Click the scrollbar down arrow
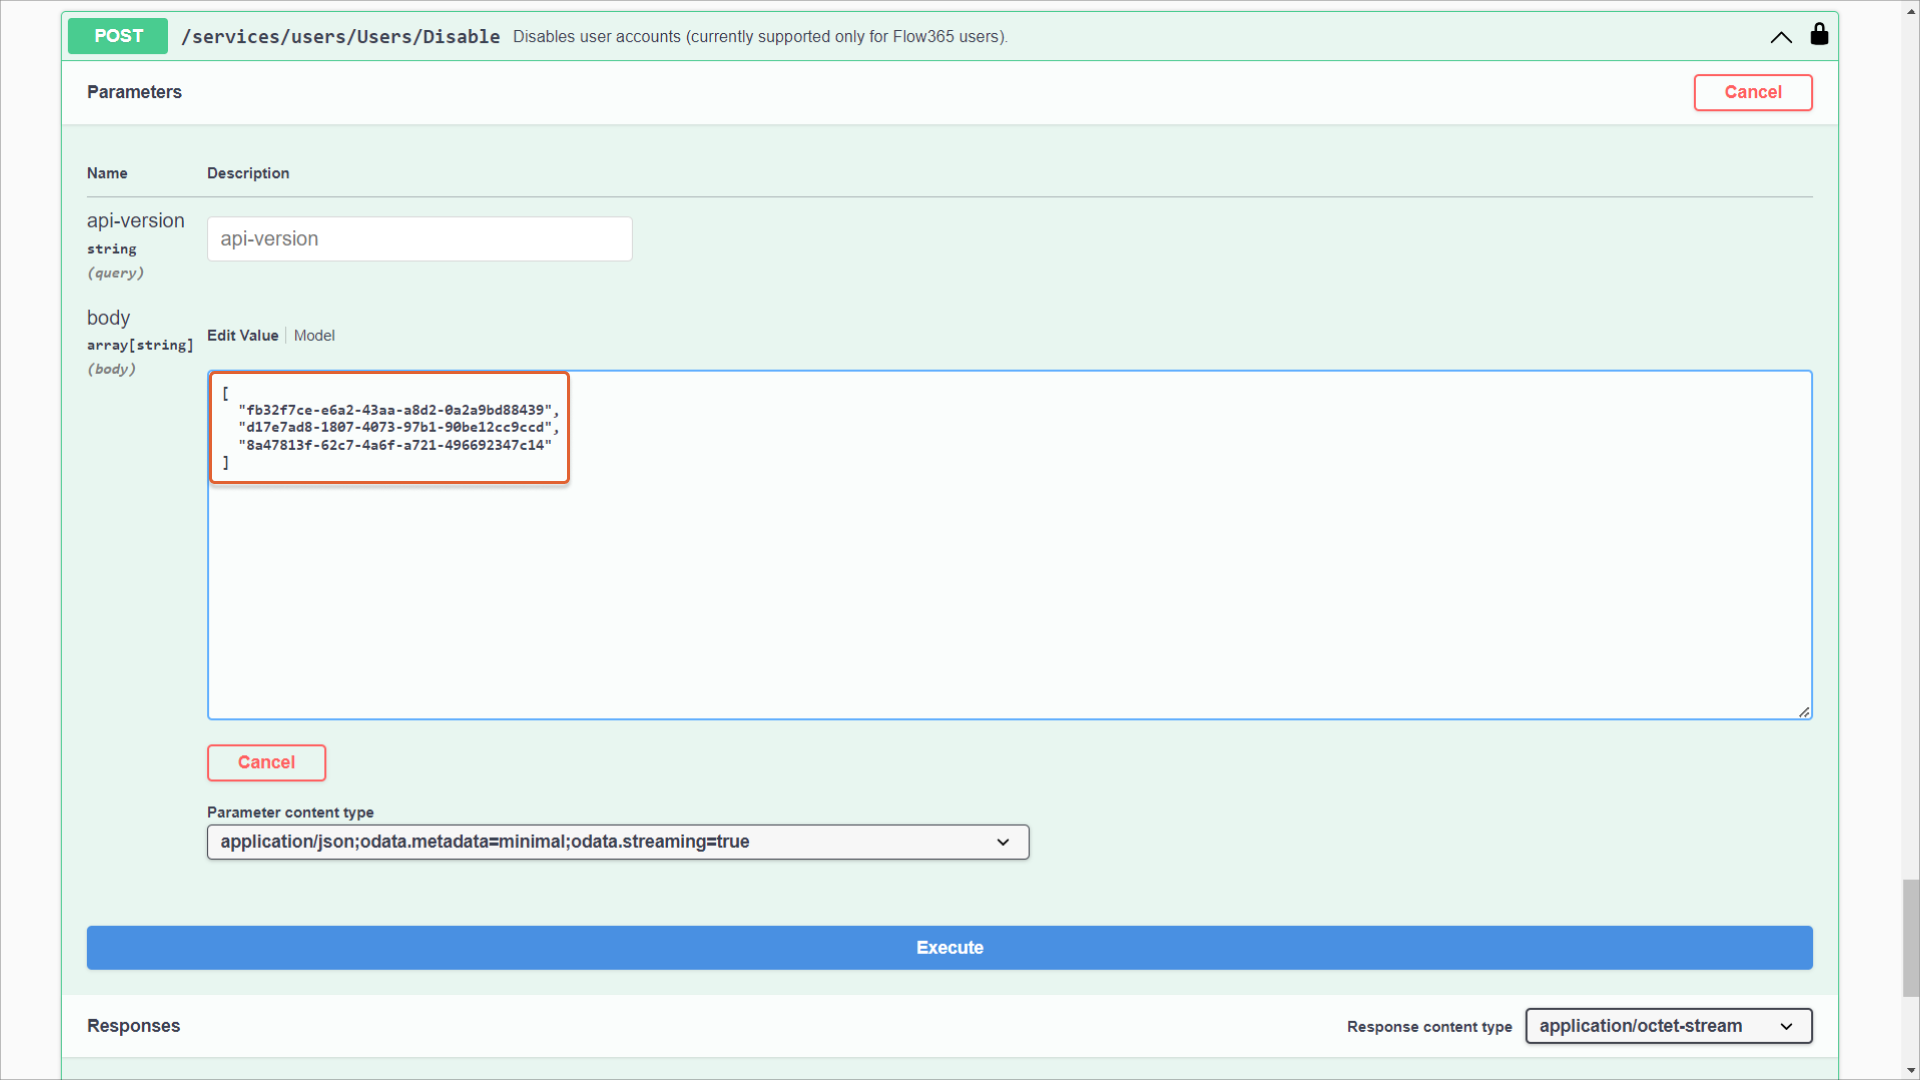Image resolution: width=1920 pixels, height=1080 pixels. coord(1910,1071)
